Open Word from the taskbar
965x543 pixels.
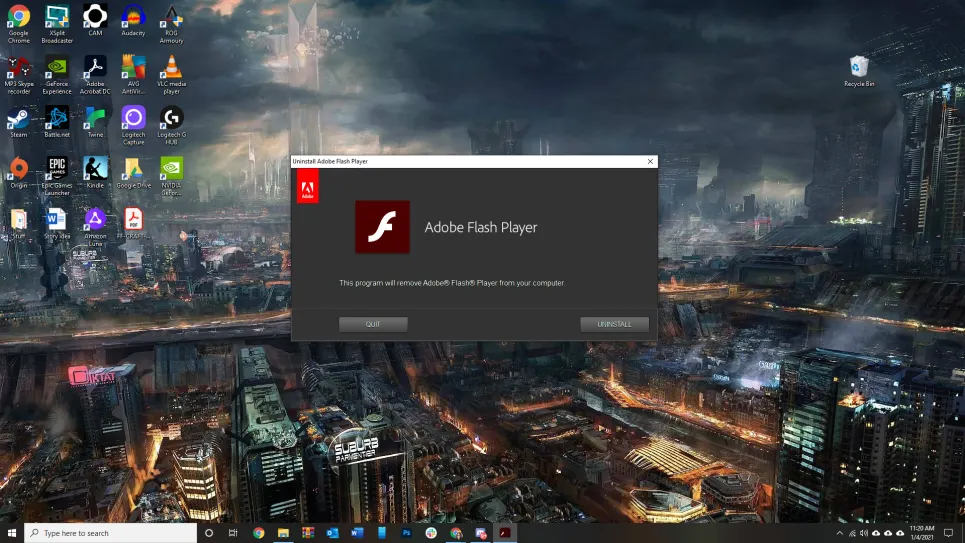pos(357,533)
